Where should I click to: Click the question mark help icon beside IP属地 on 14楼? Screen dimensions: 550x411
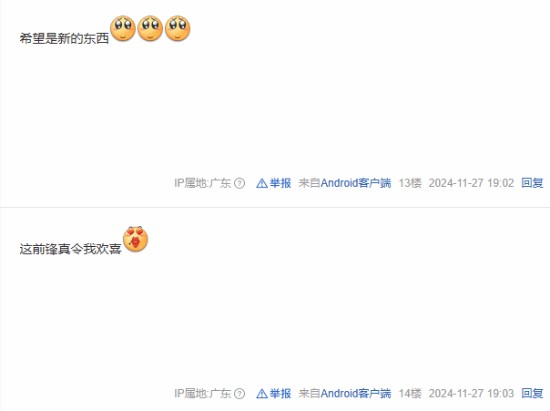pyautogui.click(x=239, y=393)
